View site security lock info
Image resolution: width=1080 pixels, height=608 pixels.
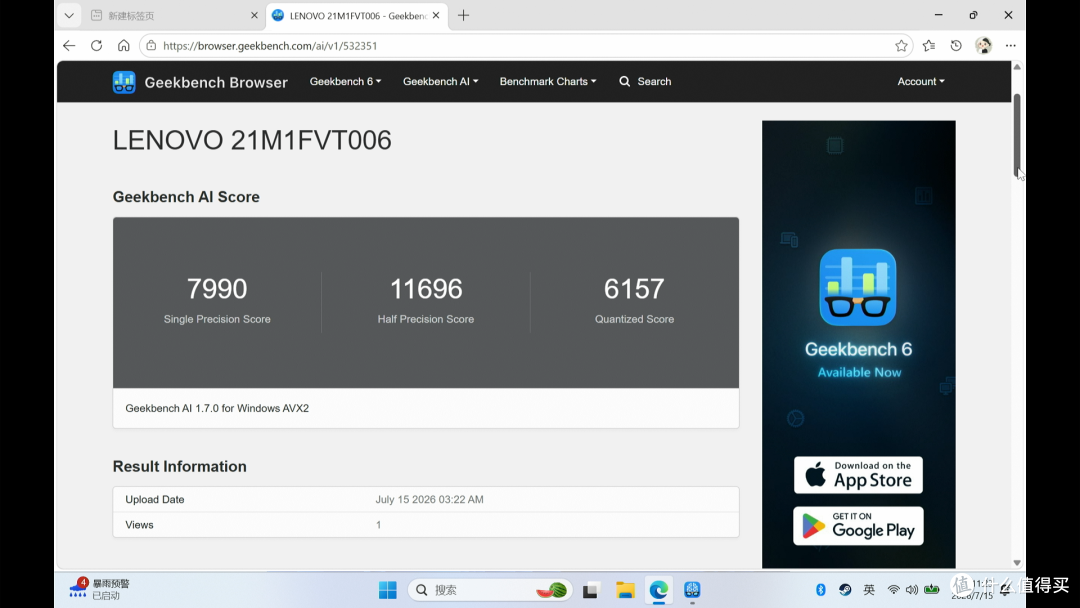152,45
